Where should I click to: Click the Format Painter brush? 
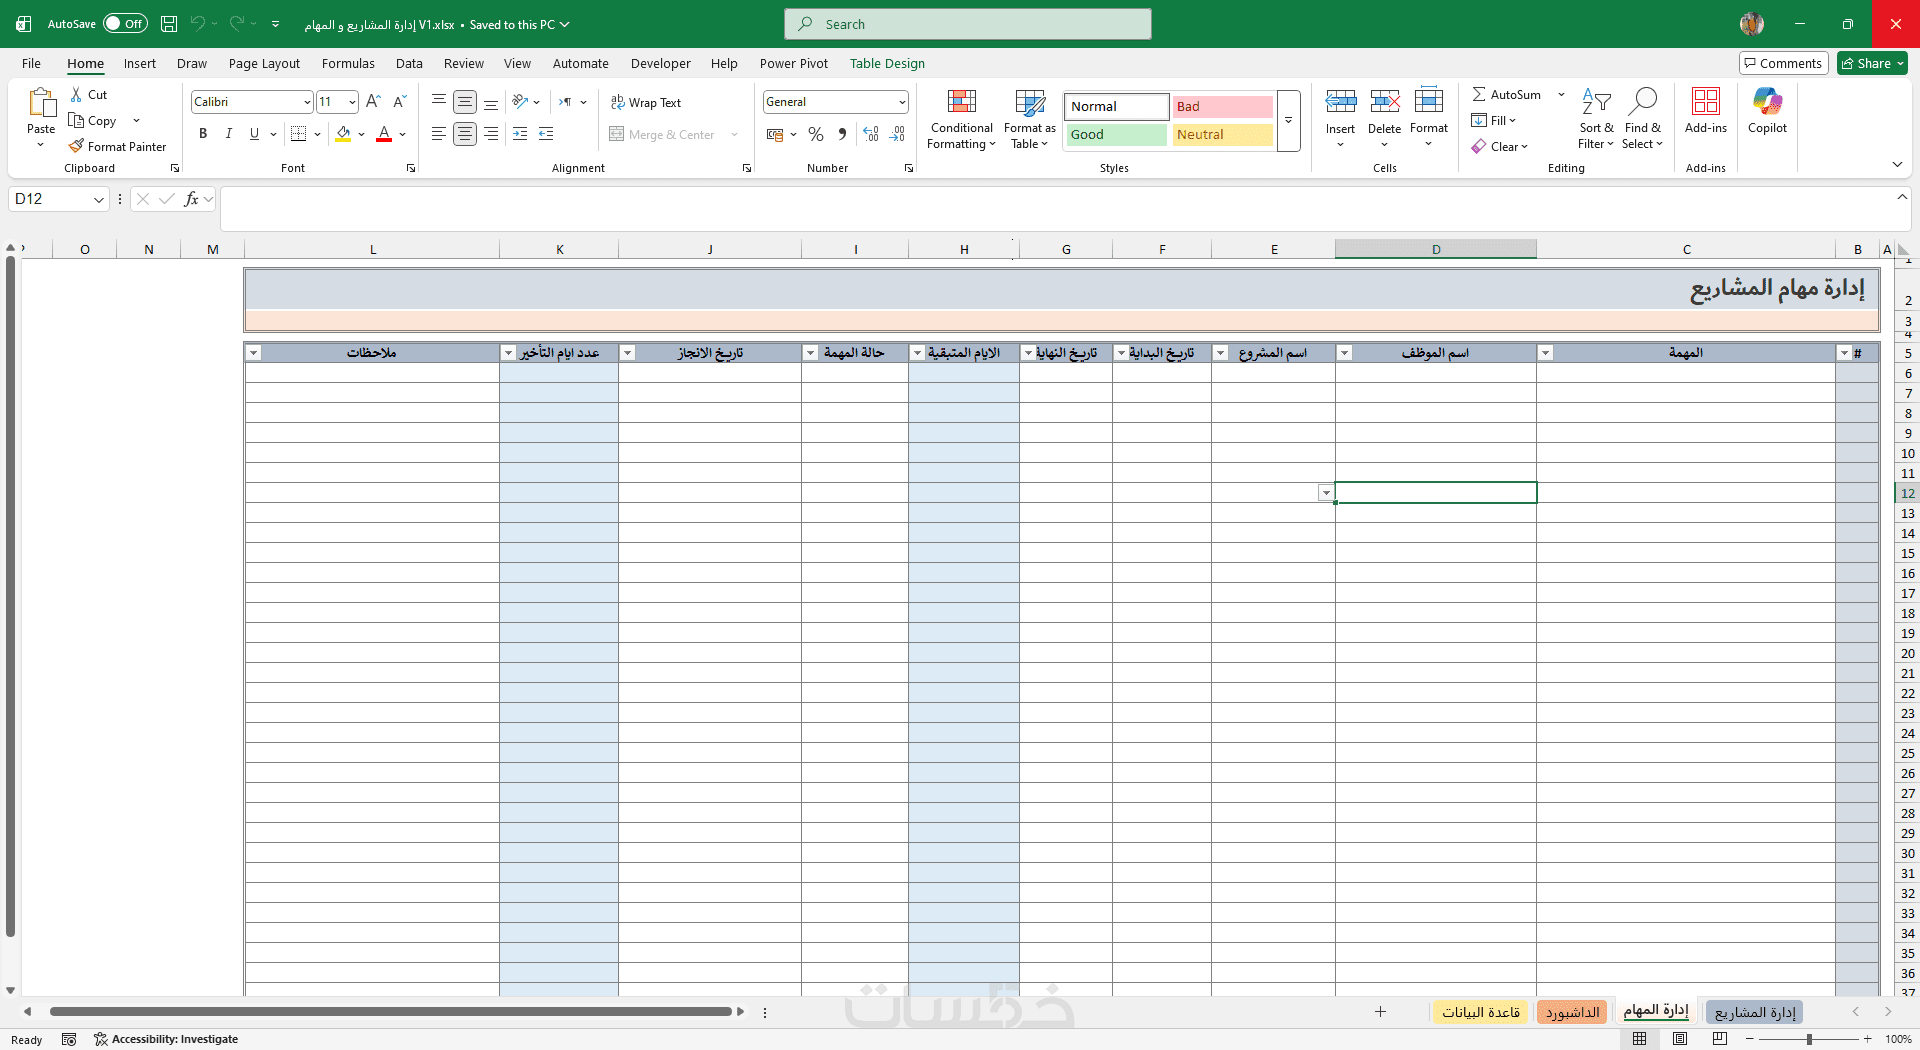tap(77, 146)
